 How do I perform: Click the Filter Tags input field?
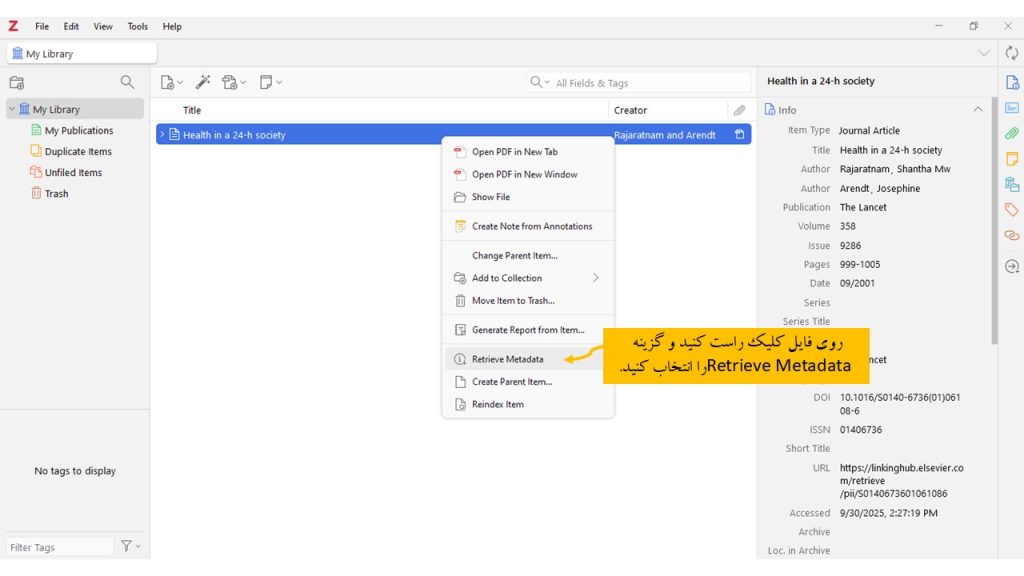click(x=58, y=547)
